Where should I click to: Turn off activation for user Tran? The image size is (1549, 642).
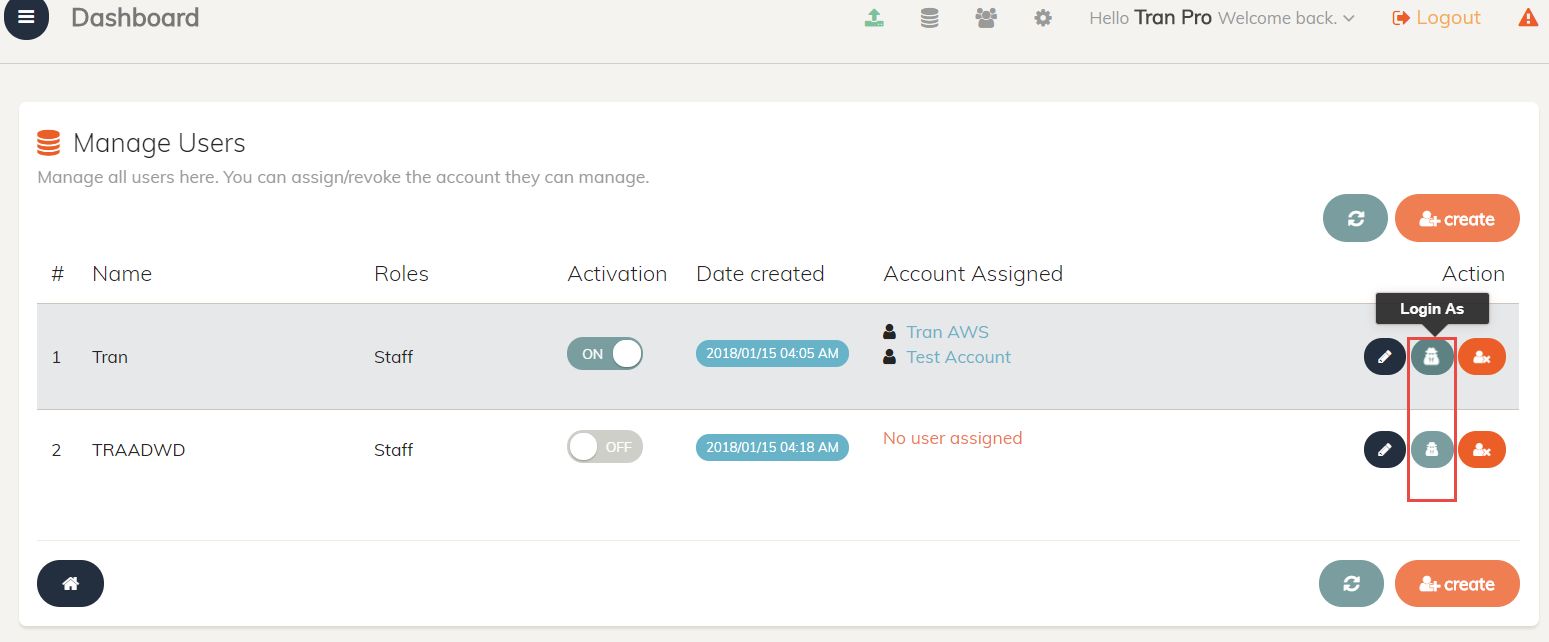(x=604, y=354)
